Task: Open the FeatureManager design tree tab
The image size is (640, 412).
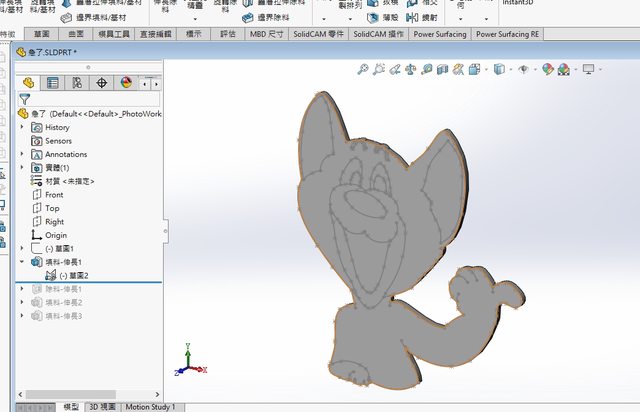Action: 29,82
